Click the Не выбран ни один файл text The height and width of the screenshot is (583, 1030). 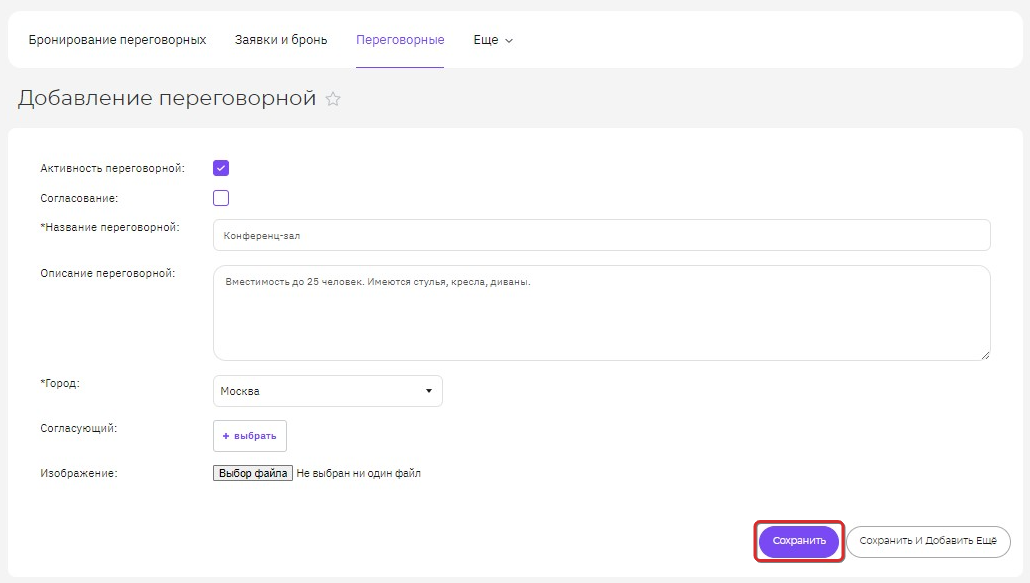pyautogui.click(x=359, y=473)
